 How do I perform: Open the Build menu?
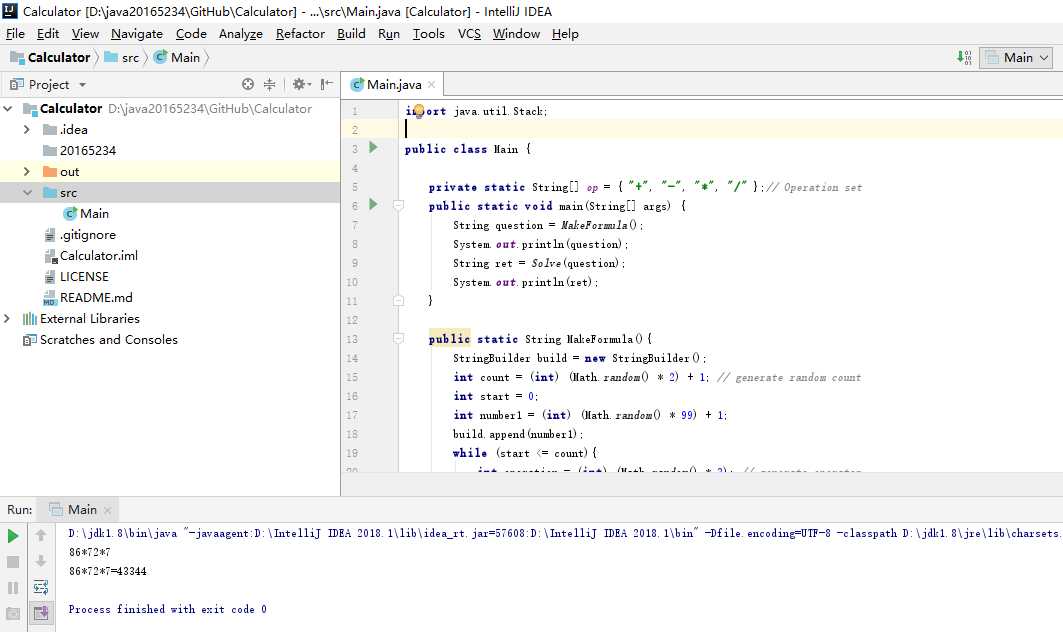[x=351, y=34]
